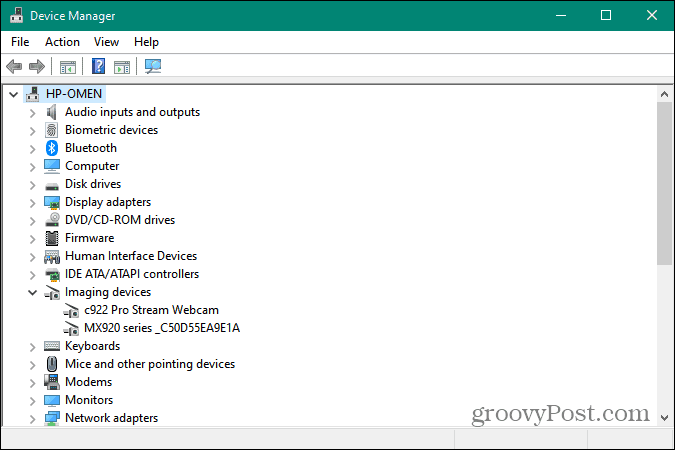Click the DVD/CD-ROM drives disc icon
The height and width of the screenshot is (450, 675).
[52, 220]
